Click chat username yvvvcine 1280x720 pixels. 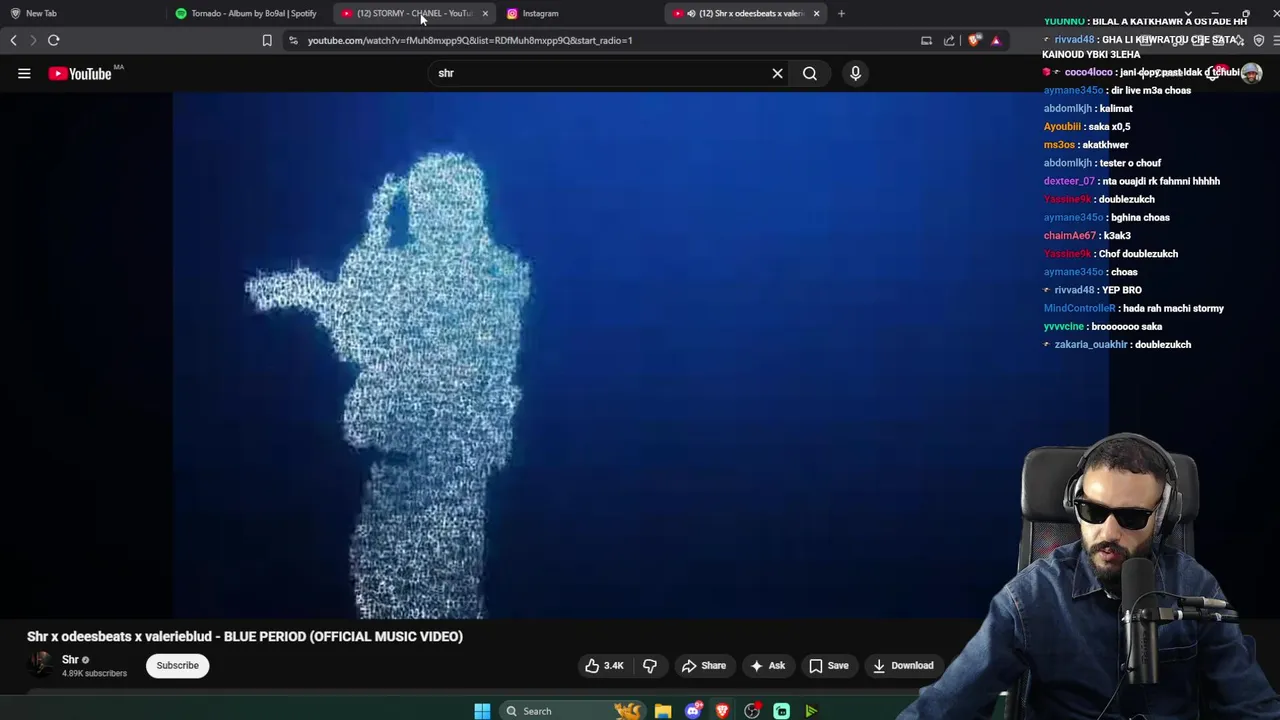(1064, 326)
